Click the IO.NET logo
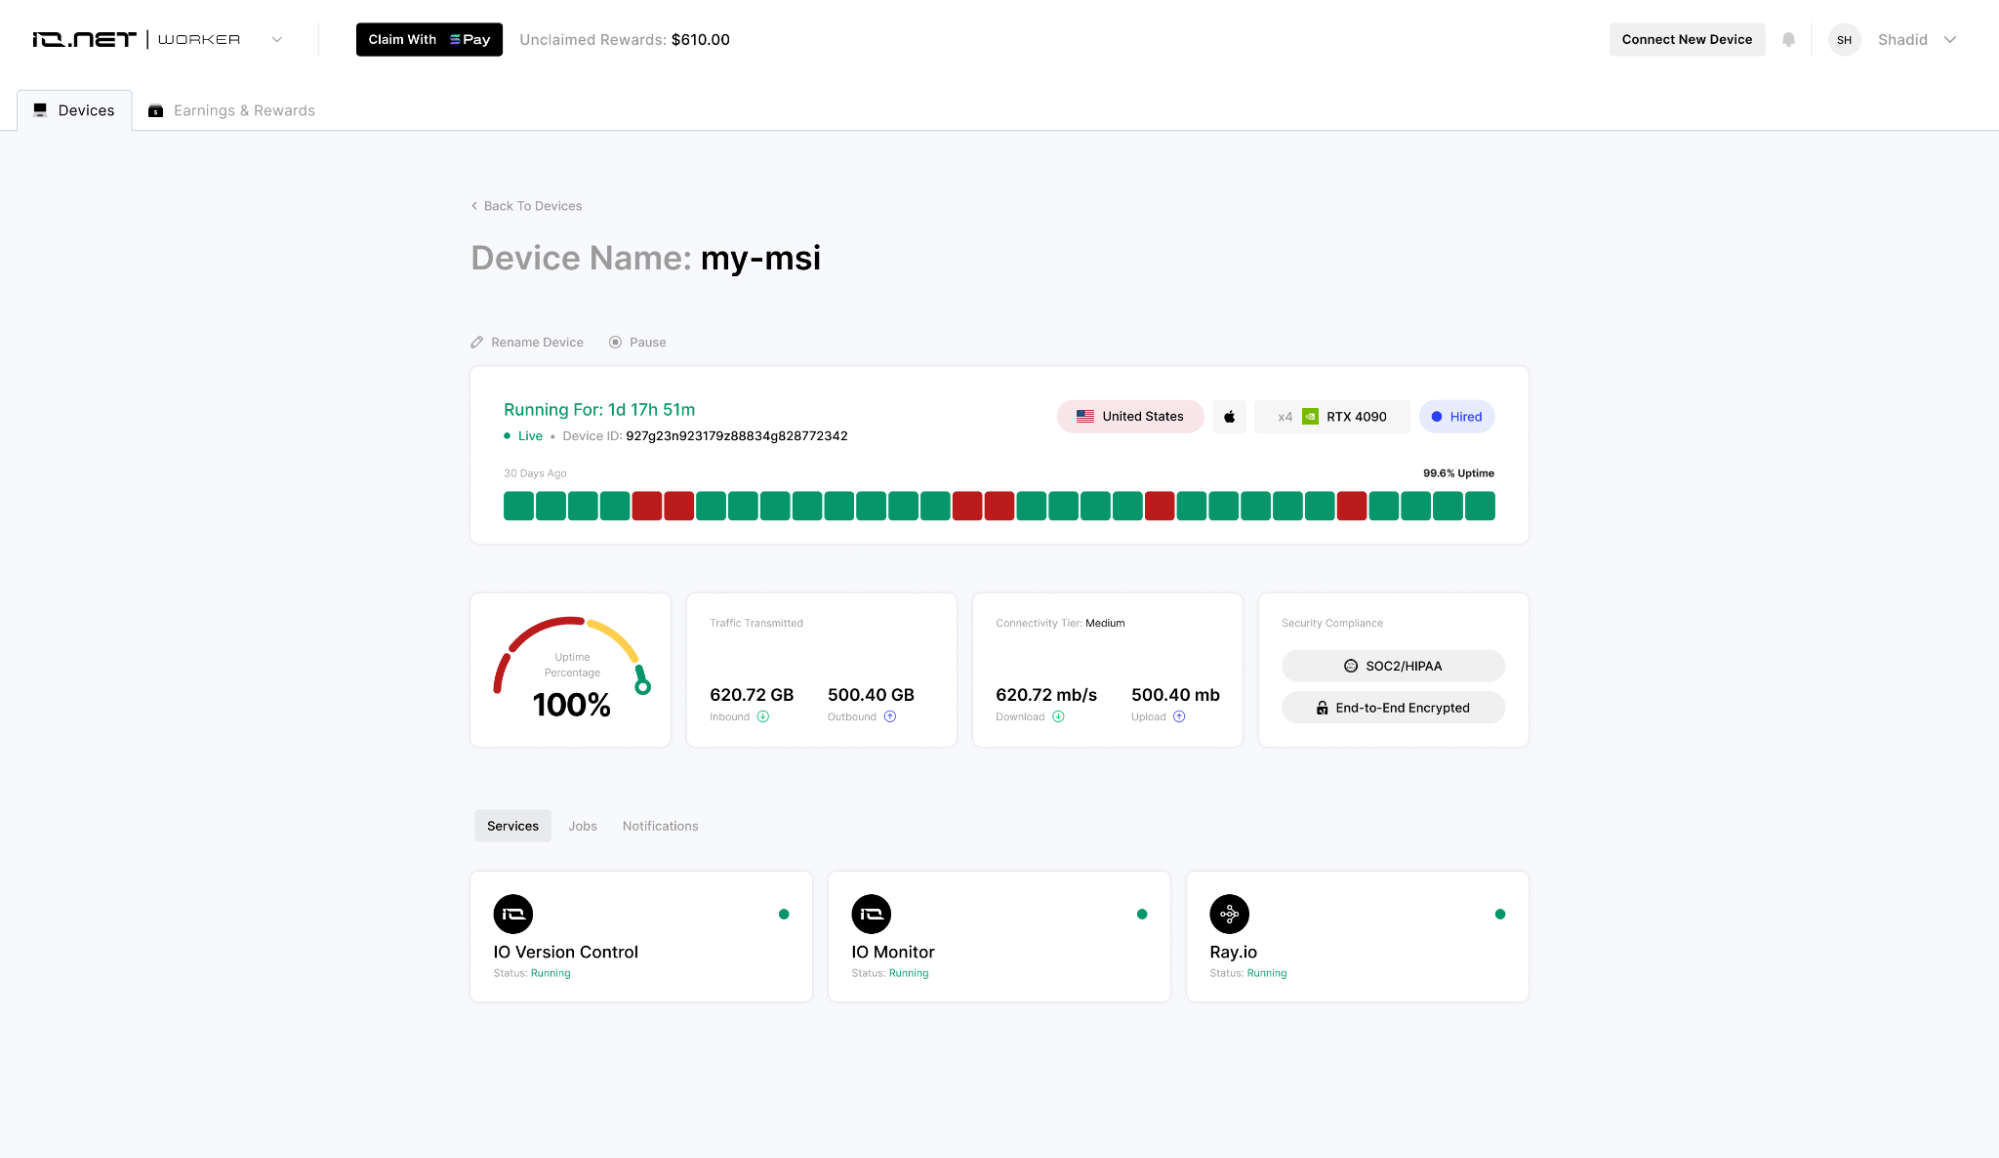Viewport: 1999px width, 1158px height. click(84, 39)
